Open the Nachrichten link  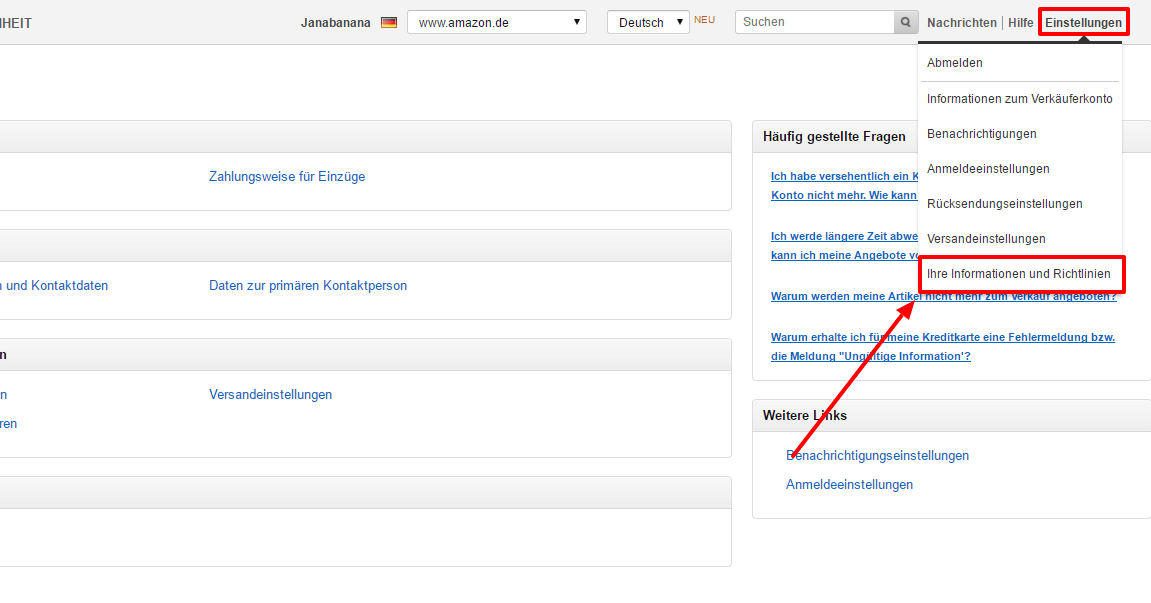(x=962, y=23)
